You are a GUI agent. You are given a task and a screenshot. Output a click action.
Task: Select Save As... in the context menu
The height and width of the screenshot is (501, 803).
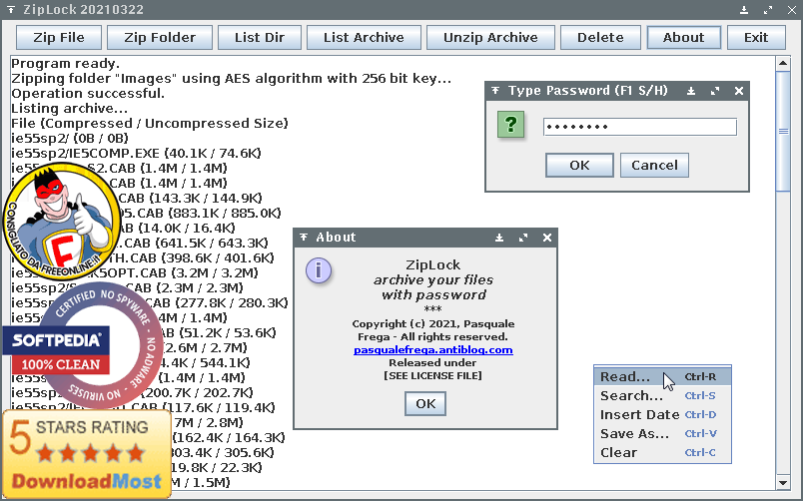tap(634, 434)
